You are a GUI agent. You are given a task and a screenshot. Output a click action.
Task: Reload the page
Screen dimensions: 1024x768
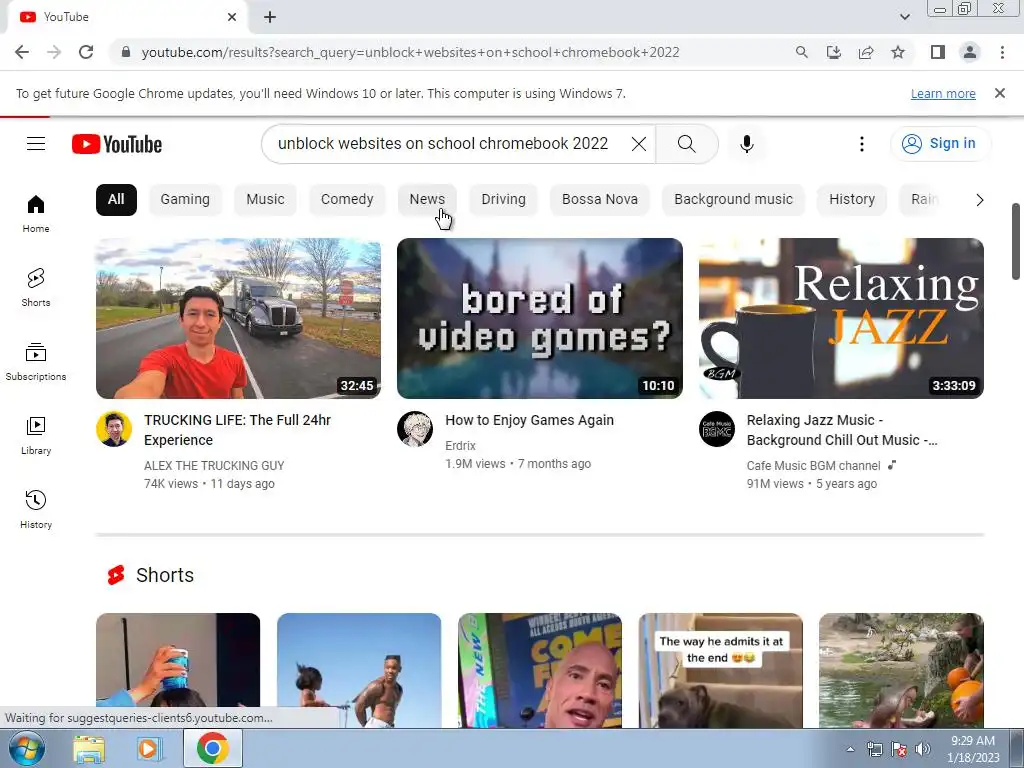pos(86,52)
